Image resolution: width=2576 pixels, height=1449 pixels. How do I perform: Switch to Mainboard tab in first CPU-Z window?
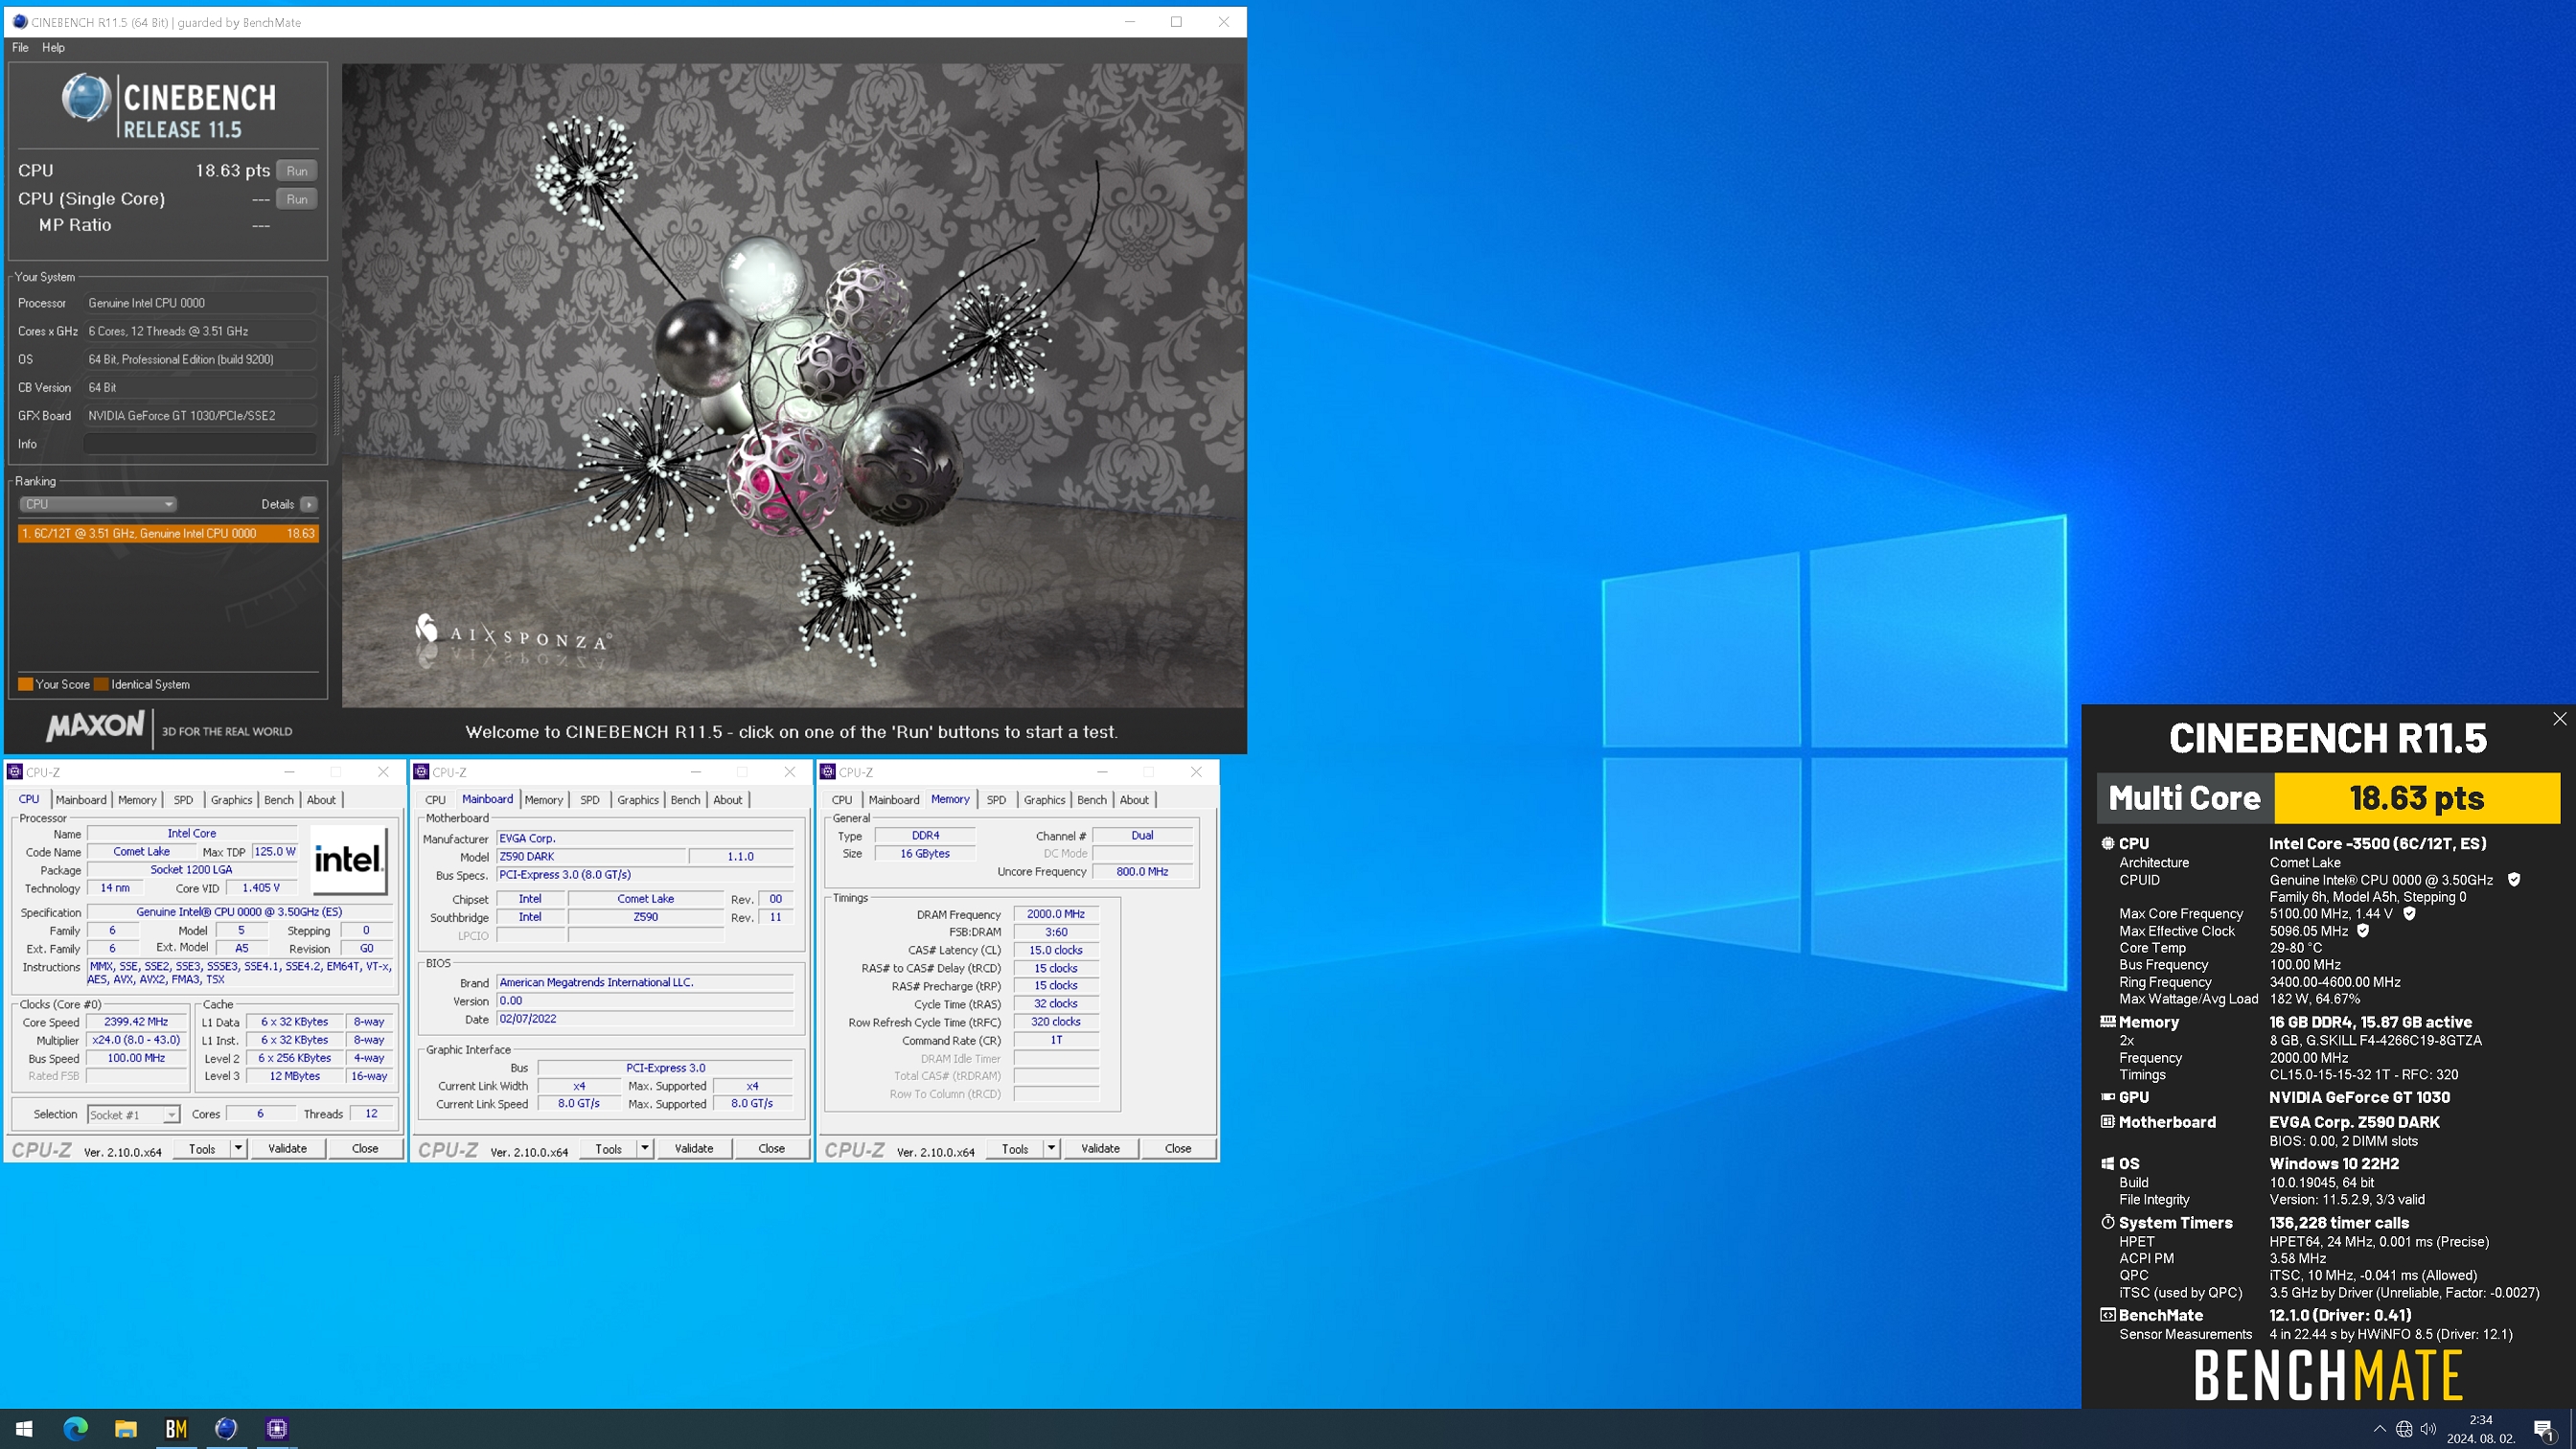[81, 799]
